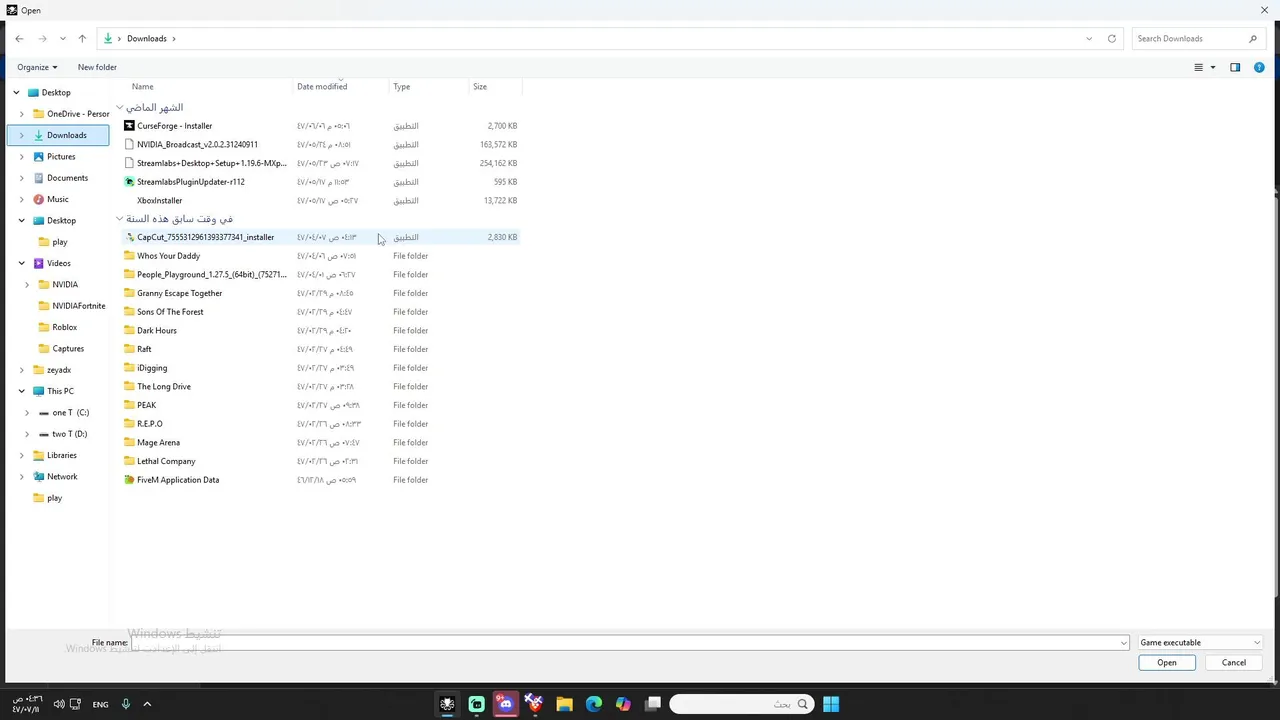This screenshot has height=720, width=1280.
Task: Open the view options dropdown arrow
Action: click(x=1213, y=67)
